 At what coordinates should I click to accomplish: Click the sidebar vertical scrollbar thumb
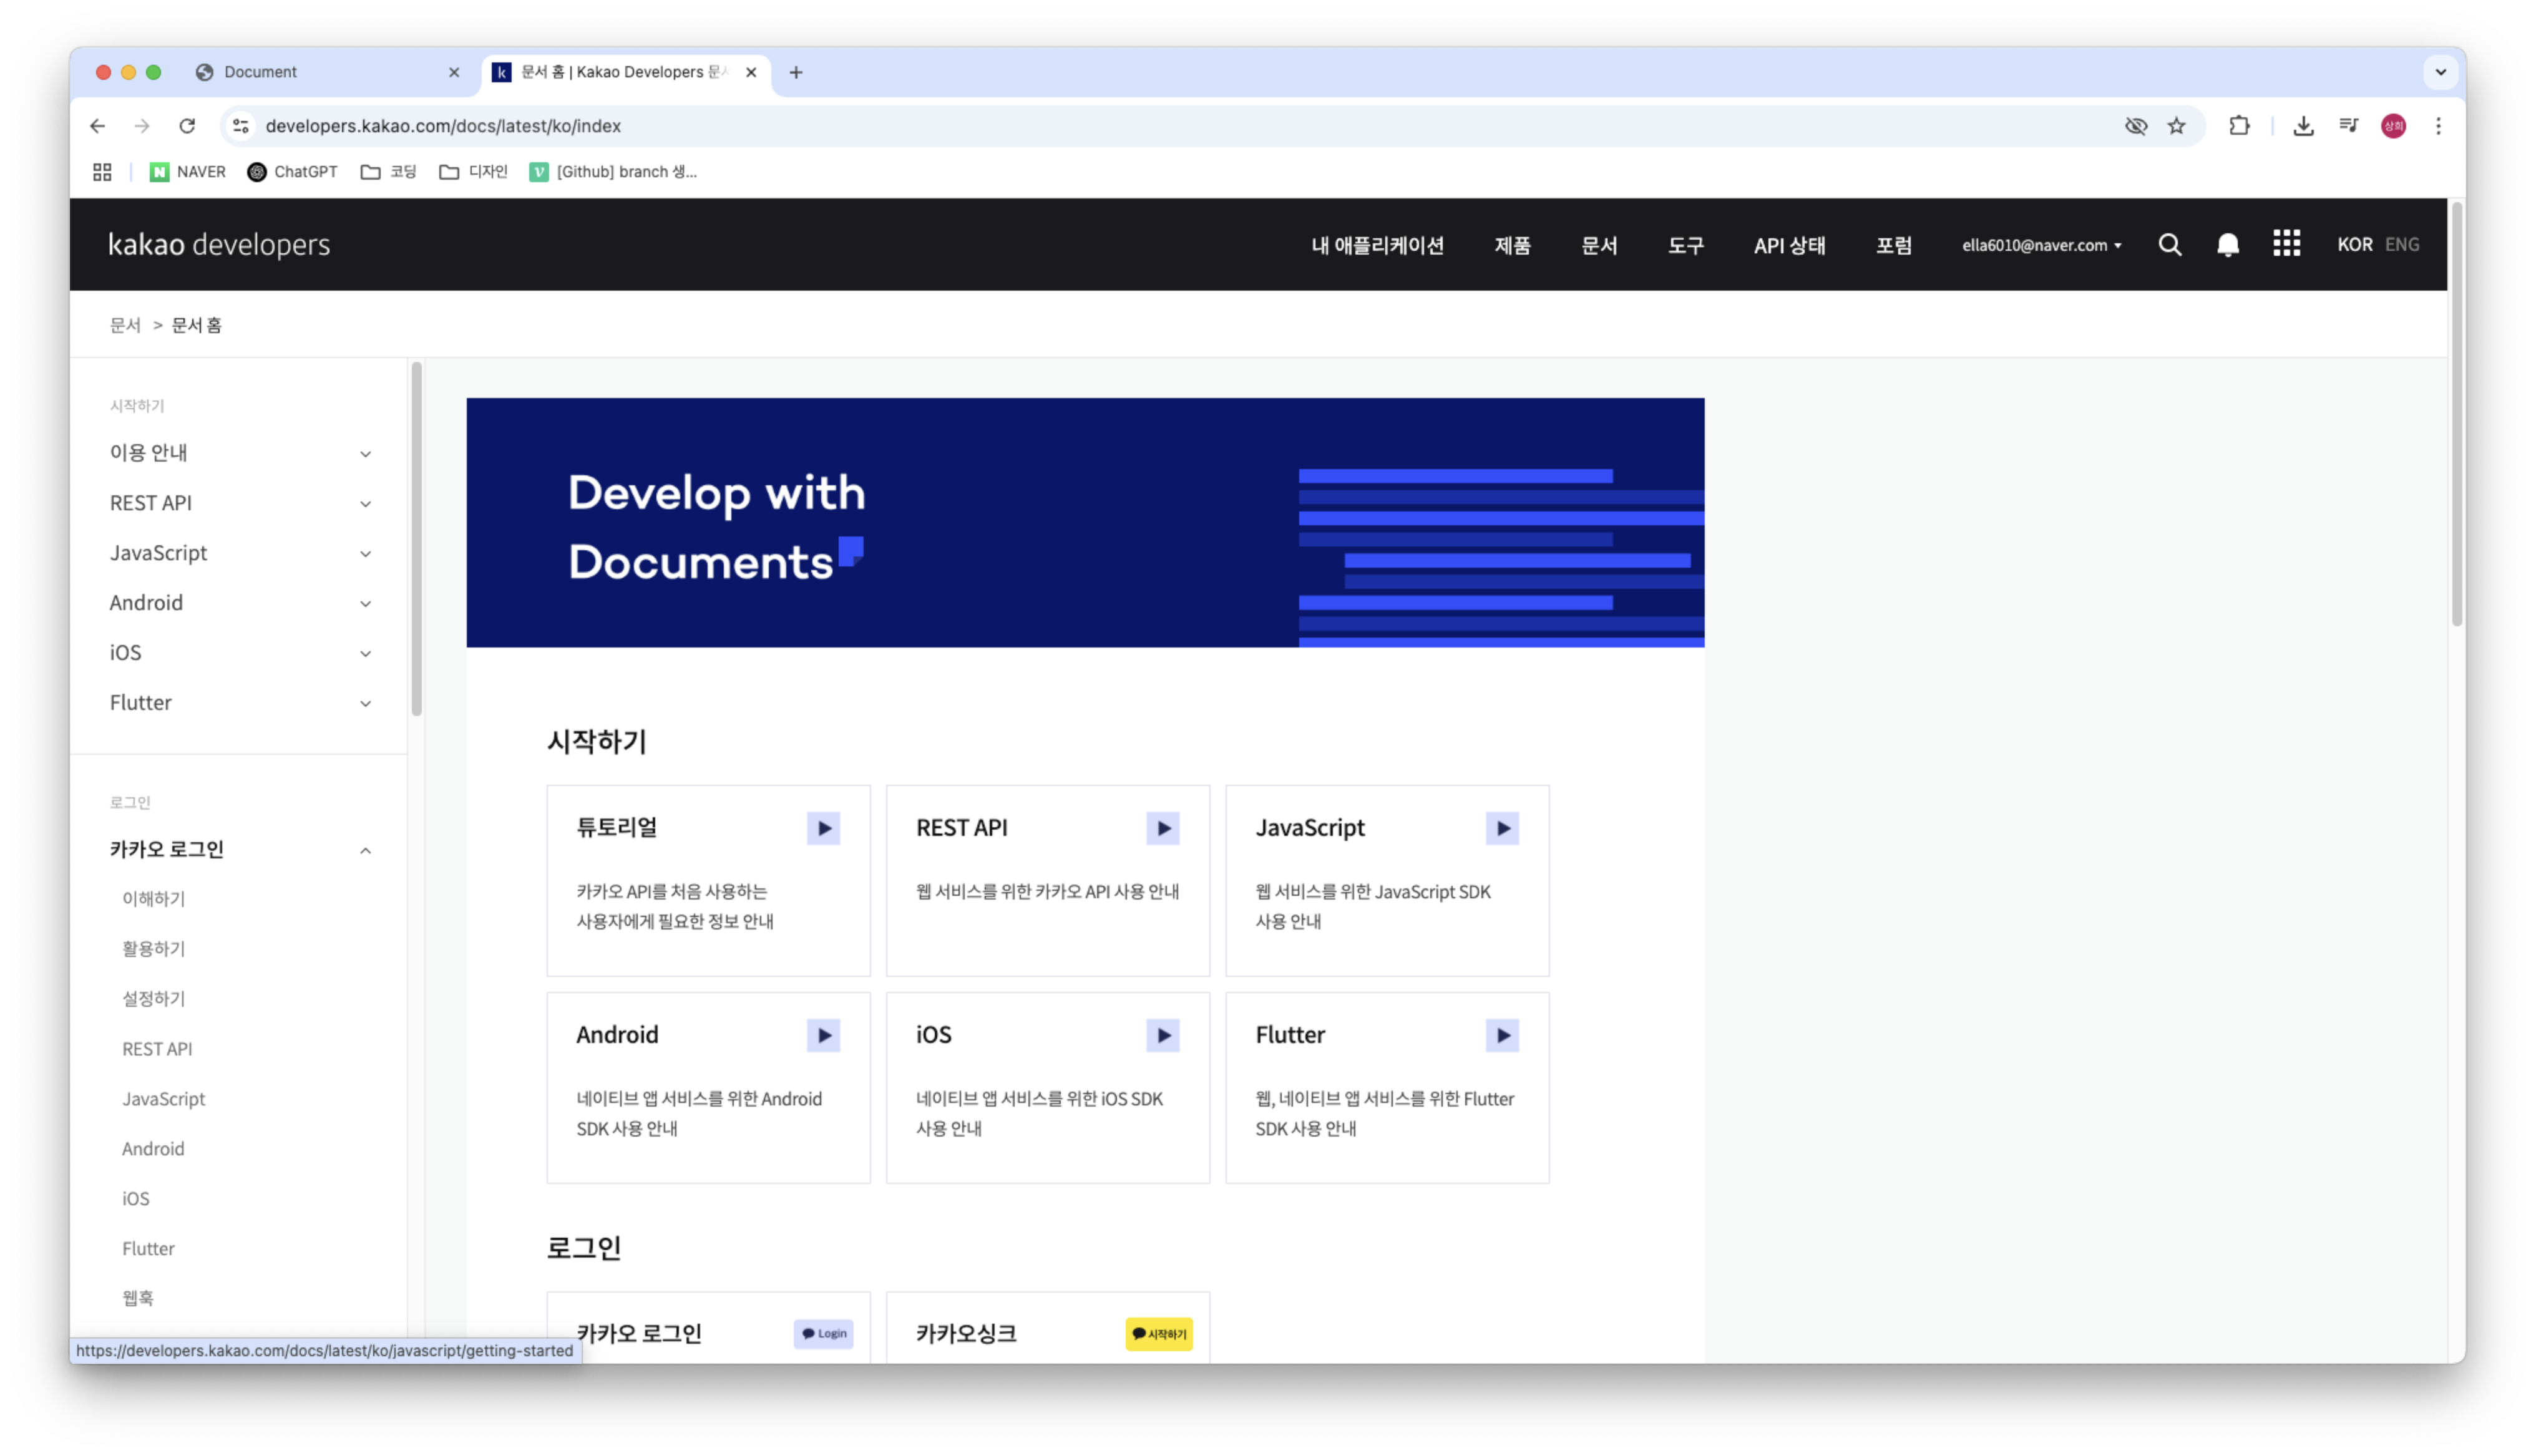click(417, 539)
